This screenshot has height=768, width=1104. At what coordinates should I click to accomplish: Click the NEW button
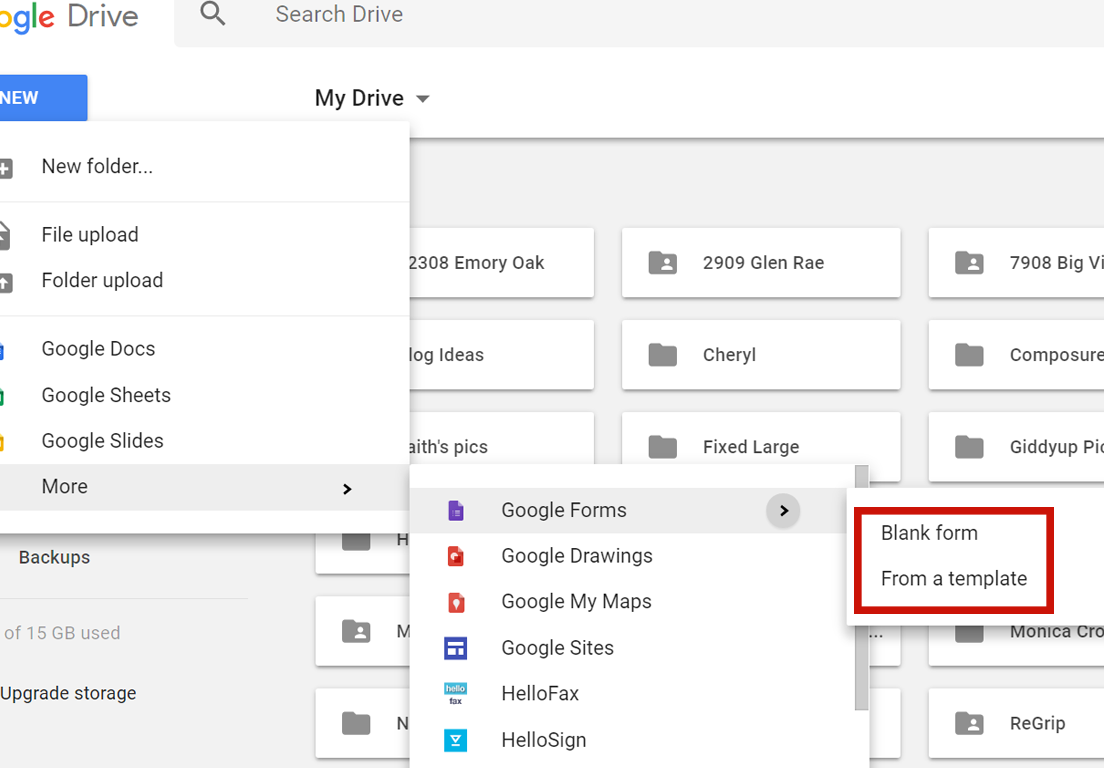[x=43, y=98]
